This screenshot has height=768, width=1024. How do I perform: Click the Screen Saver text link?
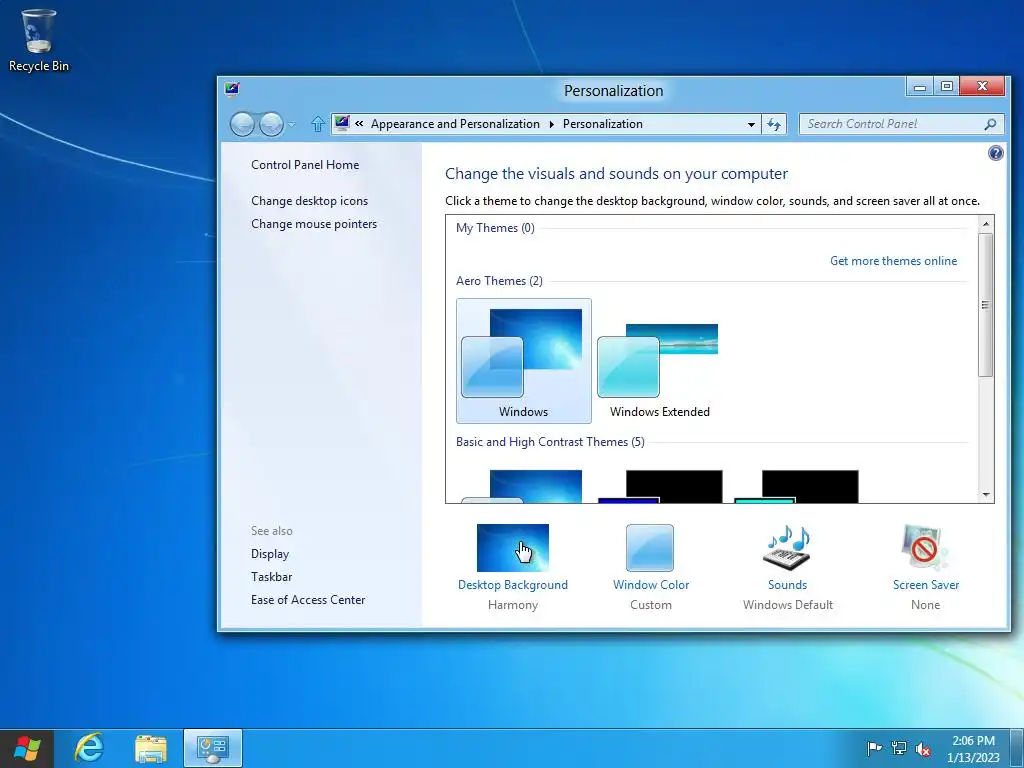tap(926, 584)
